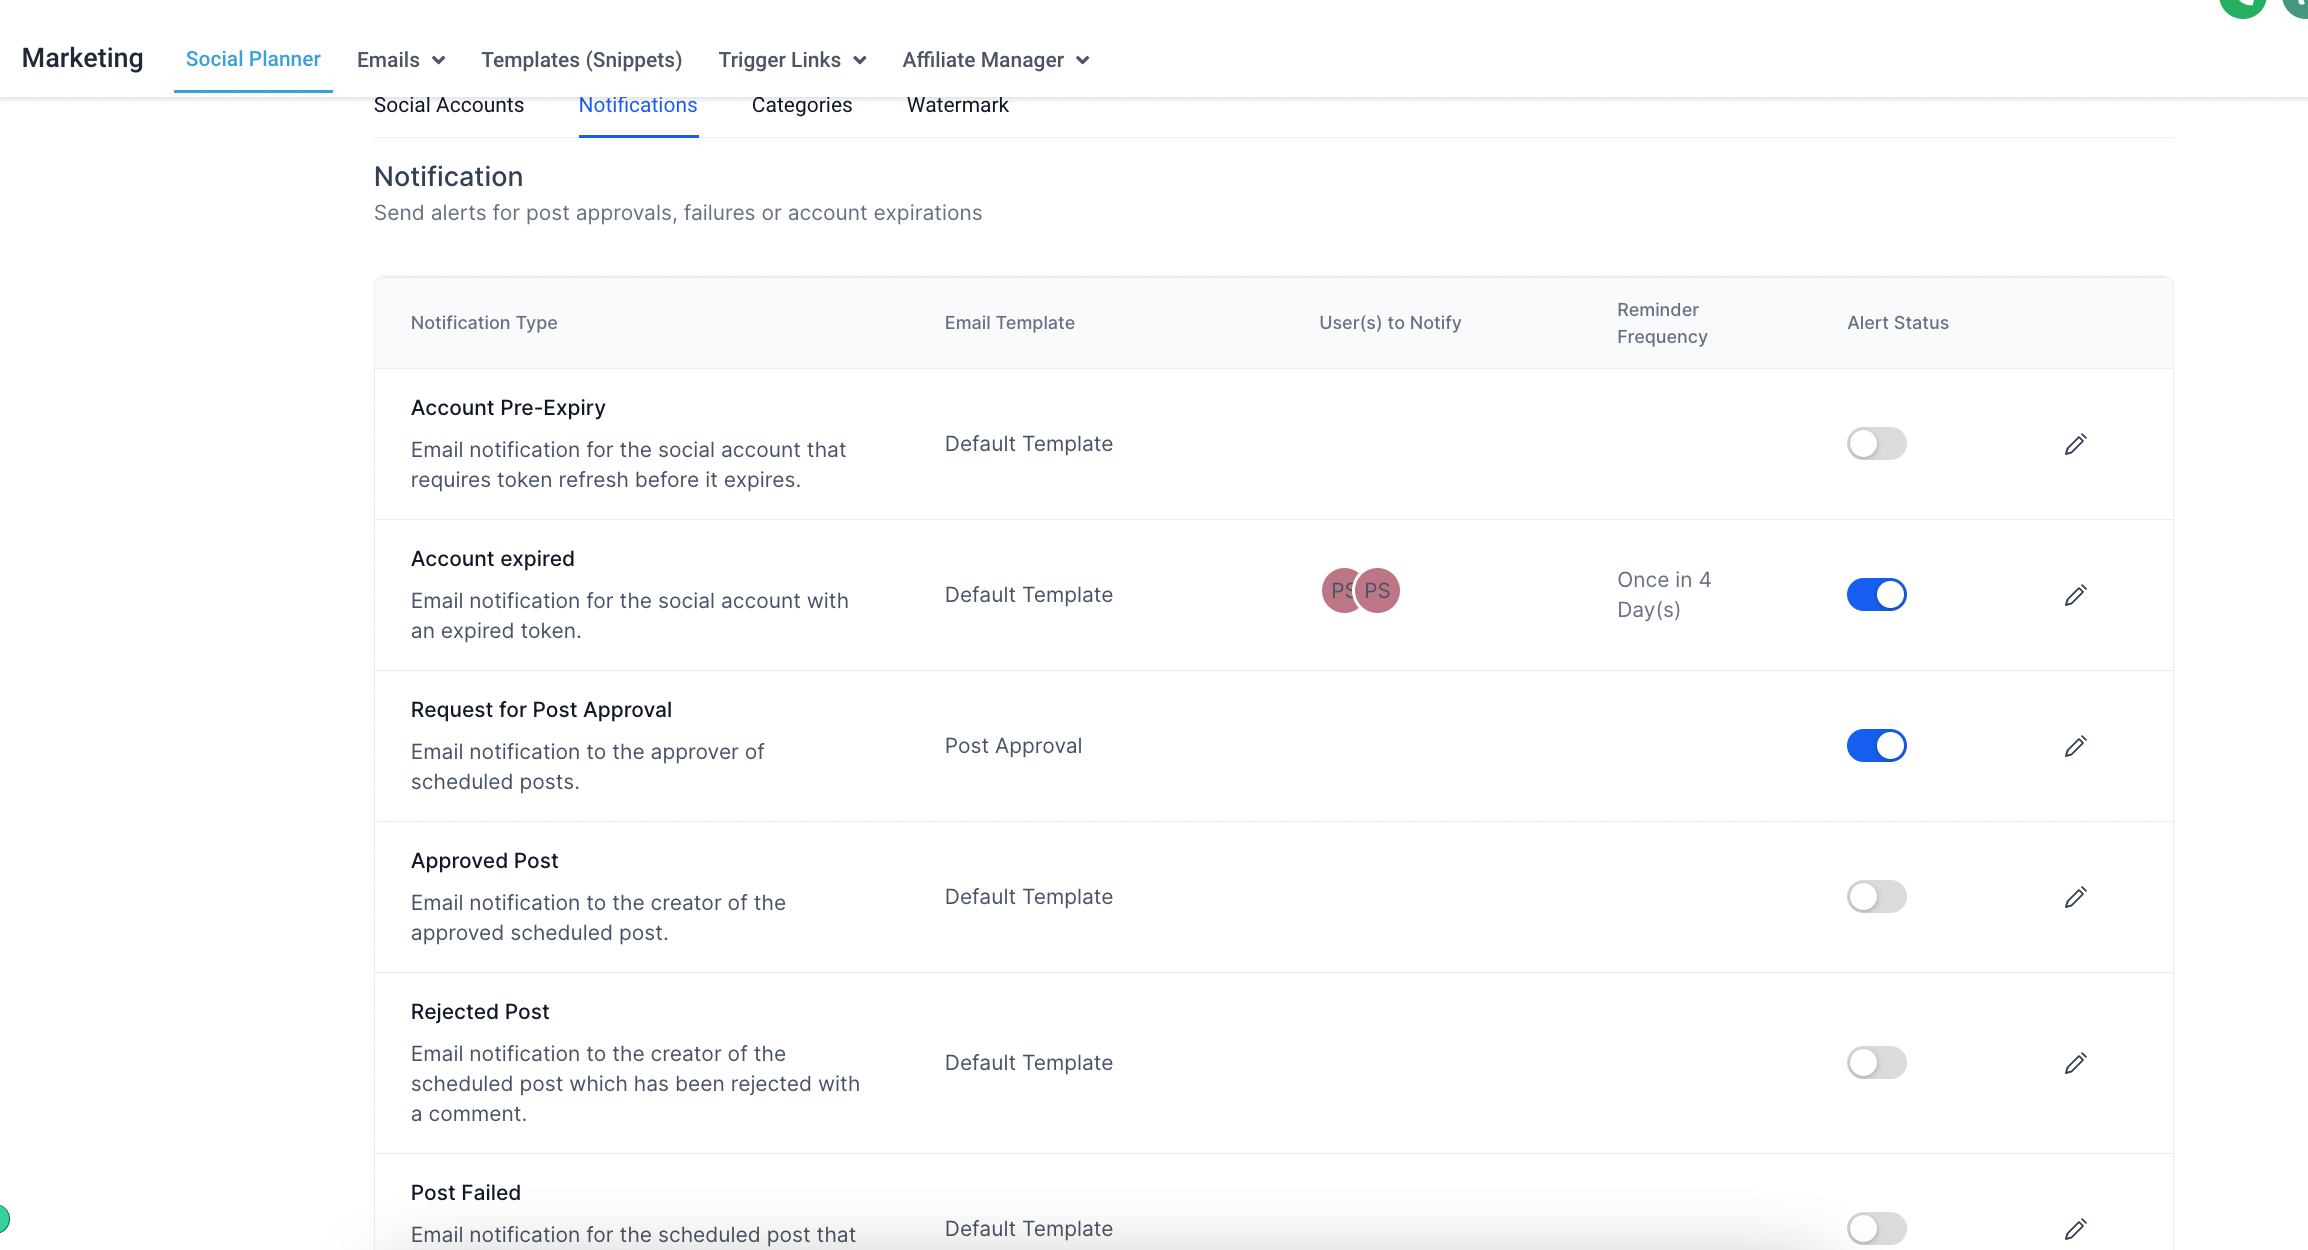2308x1250 pixels.
Task: Open the Watermark tab
Action: 957,105
